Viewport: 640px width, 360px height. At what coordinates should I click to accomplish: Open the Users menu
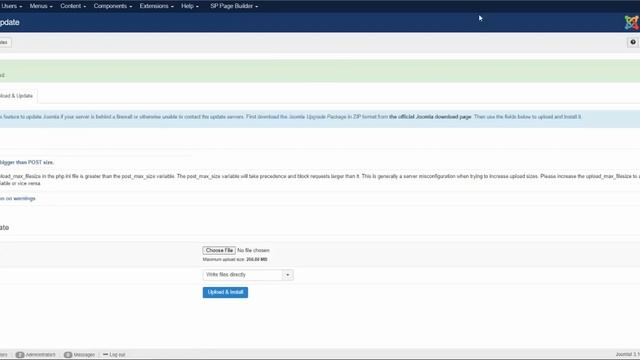pyautogui.click(x=11, y=6)
